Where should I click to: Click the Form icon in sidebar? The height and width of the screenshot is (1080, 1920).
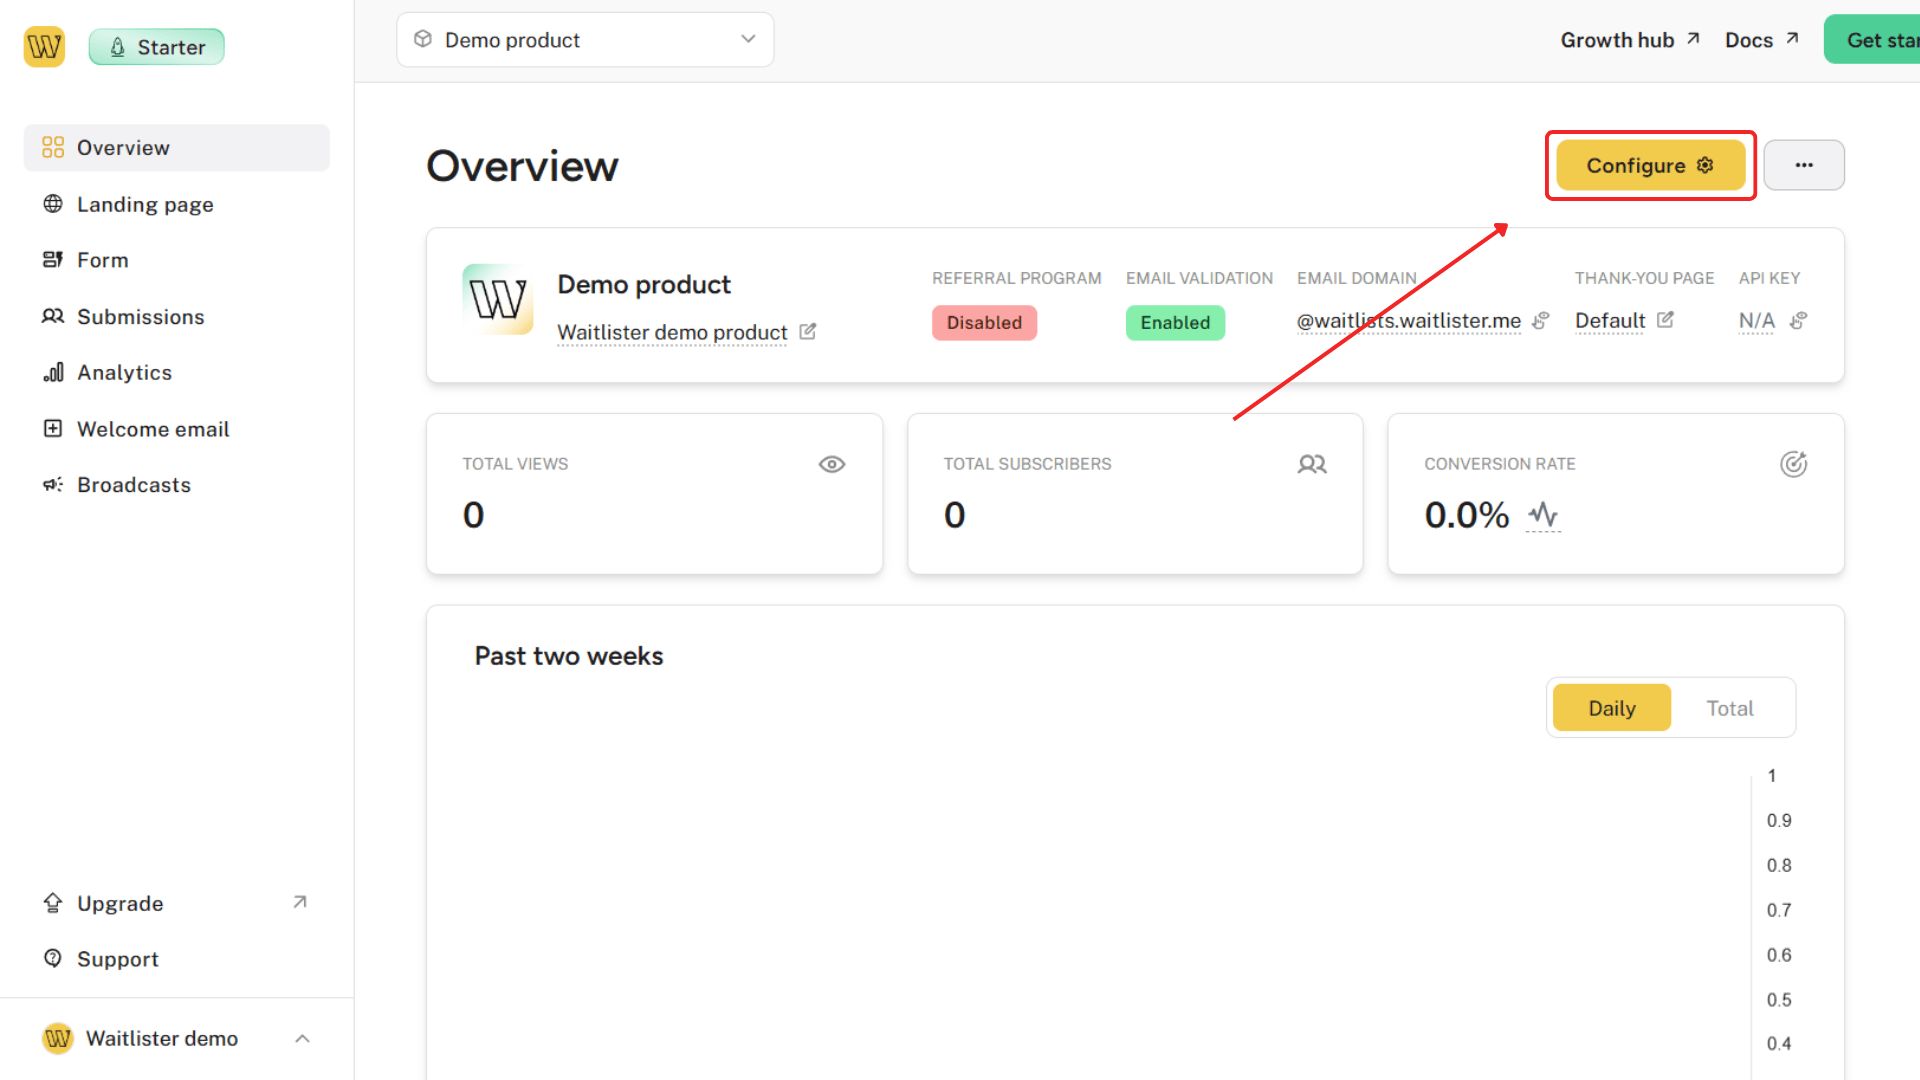tap(53, 260)
